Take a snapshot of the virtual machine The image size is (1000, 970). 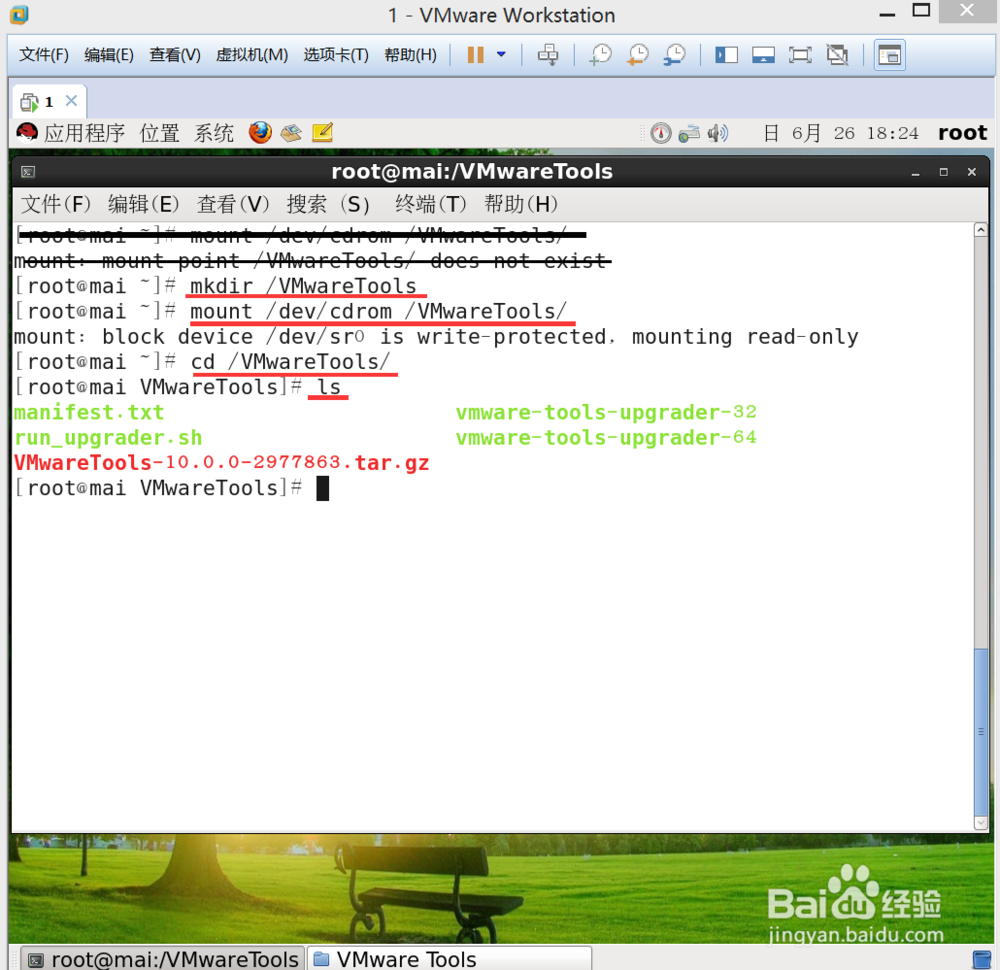point(602,54)
